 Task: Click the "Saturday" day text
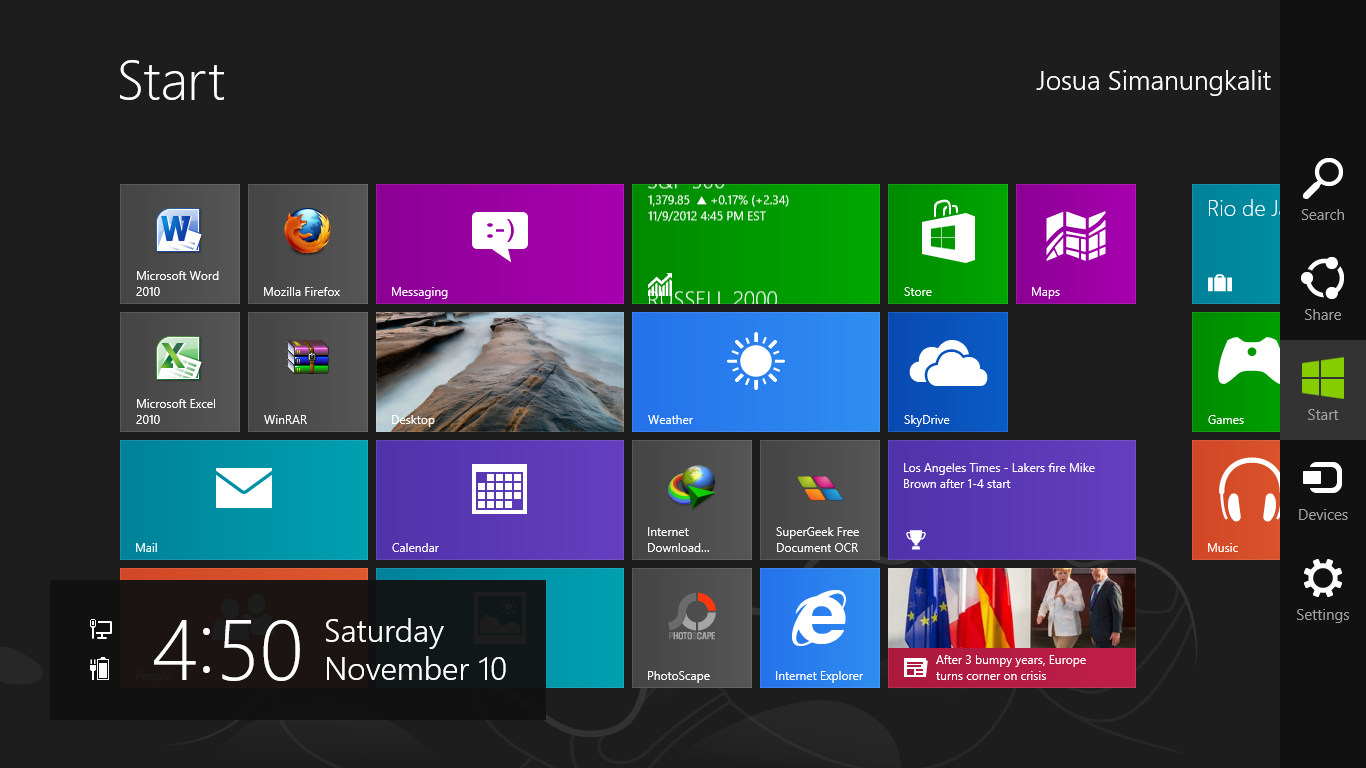point(384,631)
